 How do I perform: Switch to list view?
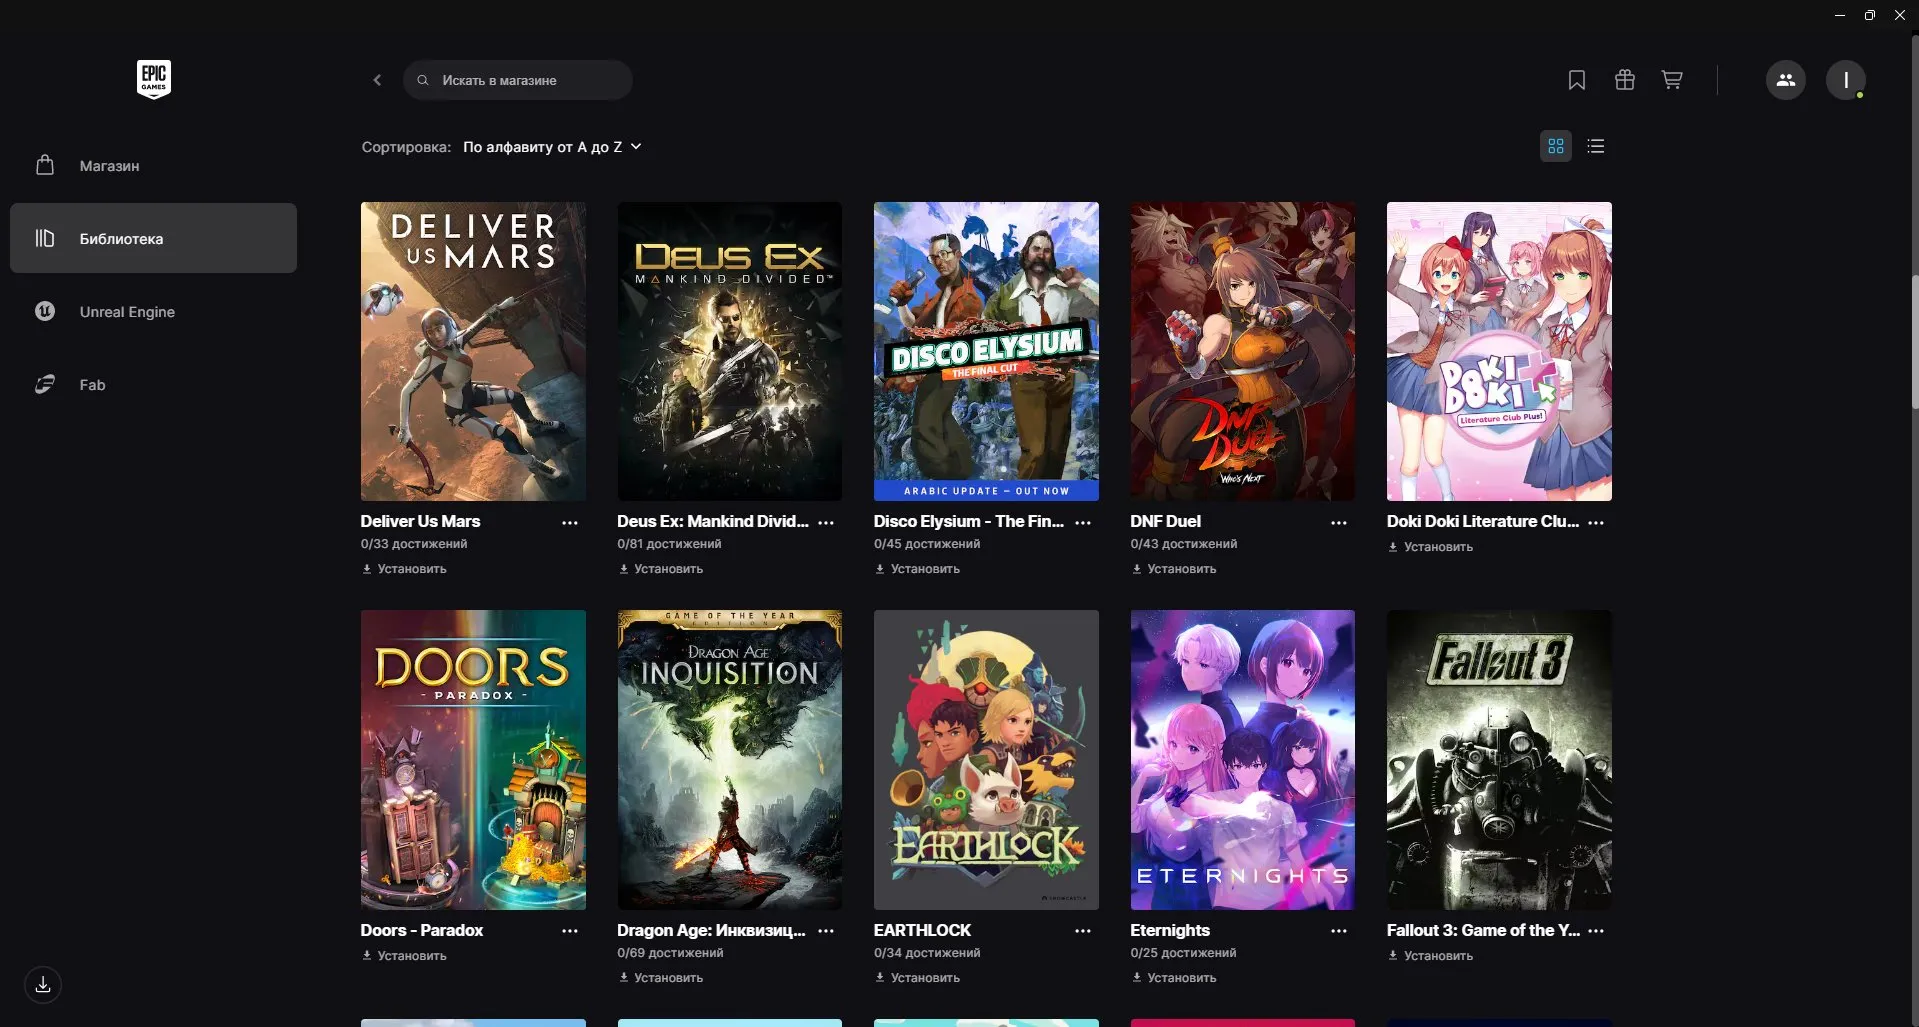tap(1596, 146)
